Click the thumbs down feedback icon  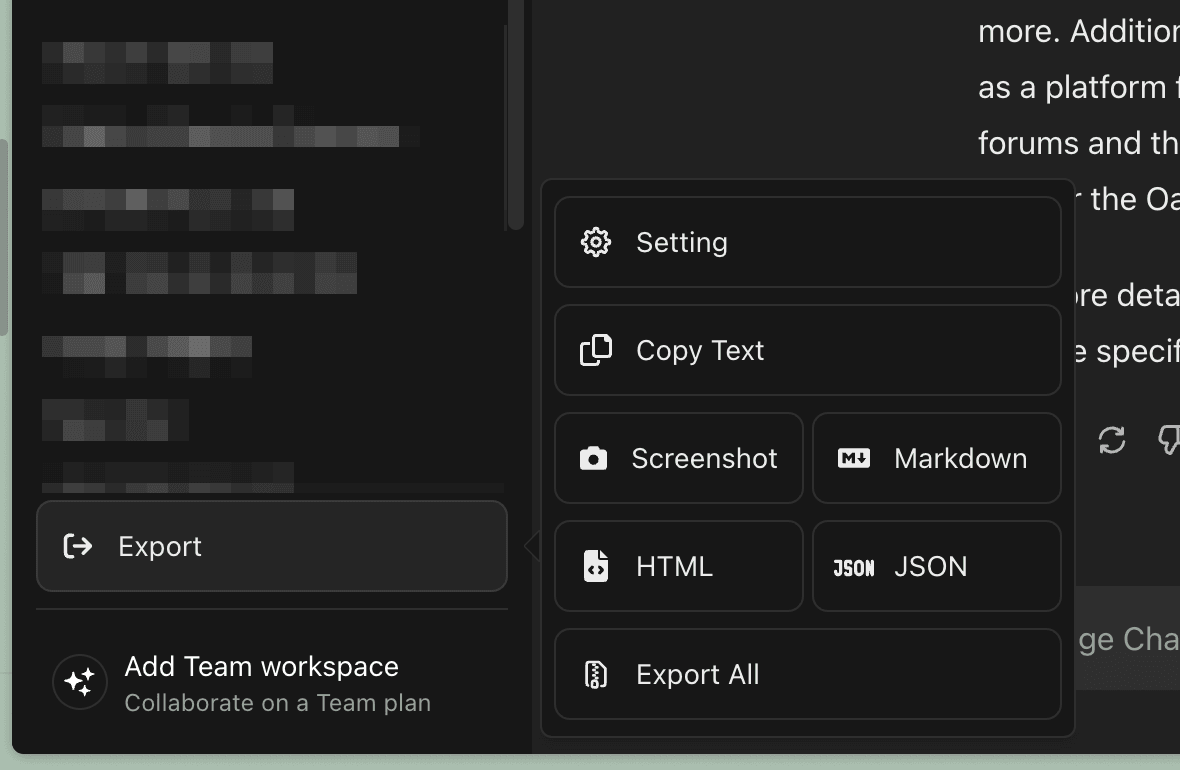tap(1168, 440)
